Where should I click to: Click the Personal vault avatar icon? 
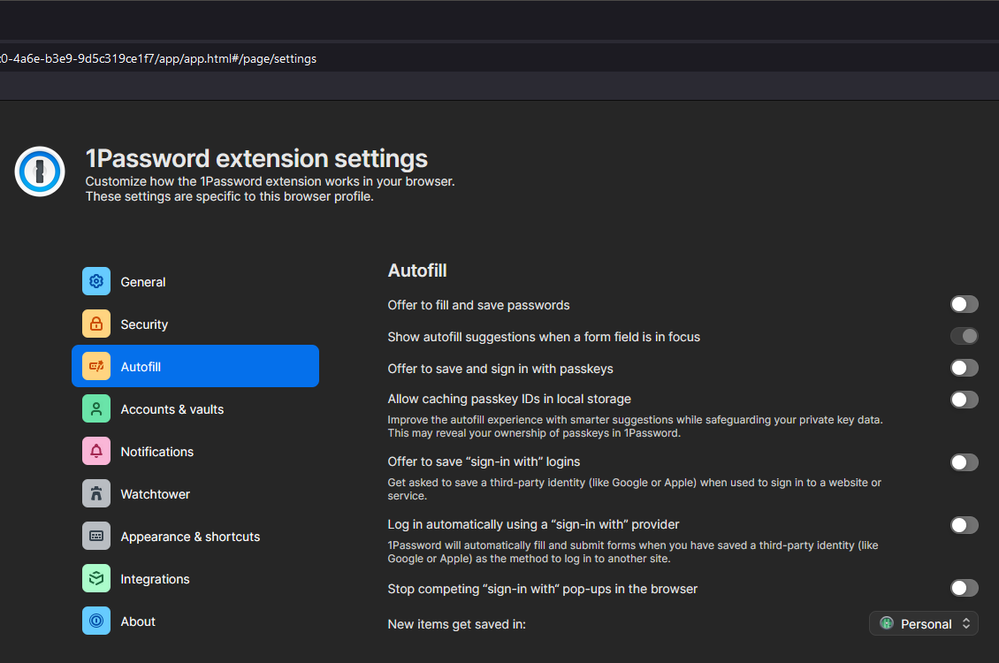coord(886,624)
